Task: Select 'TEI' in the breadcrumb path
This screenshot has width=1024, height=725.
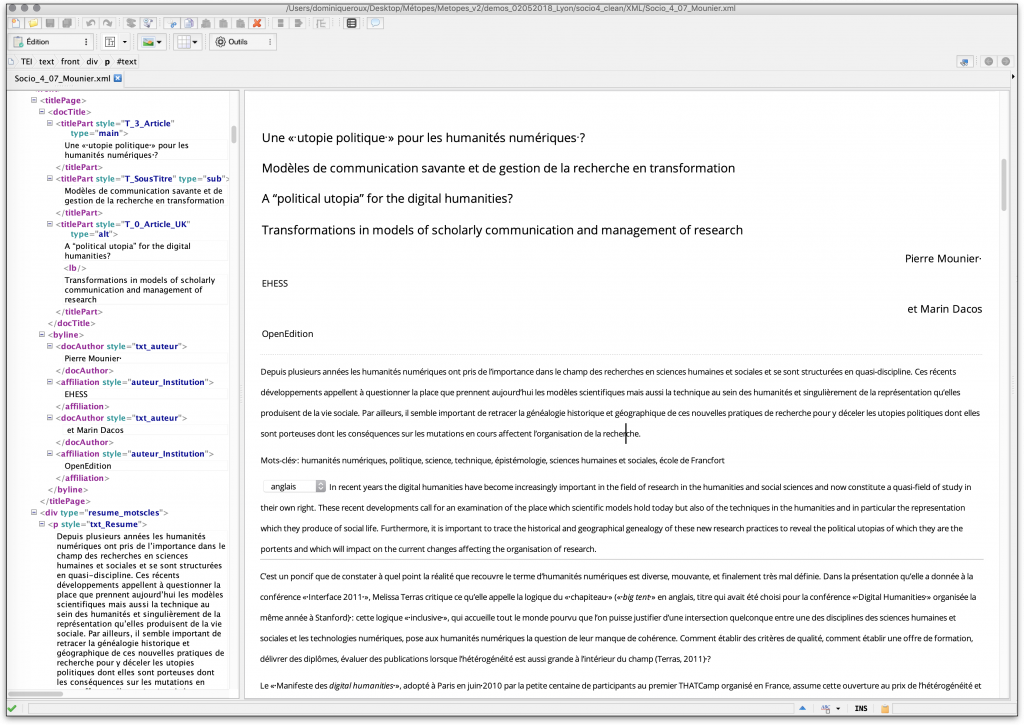Action: coord(26,61)
